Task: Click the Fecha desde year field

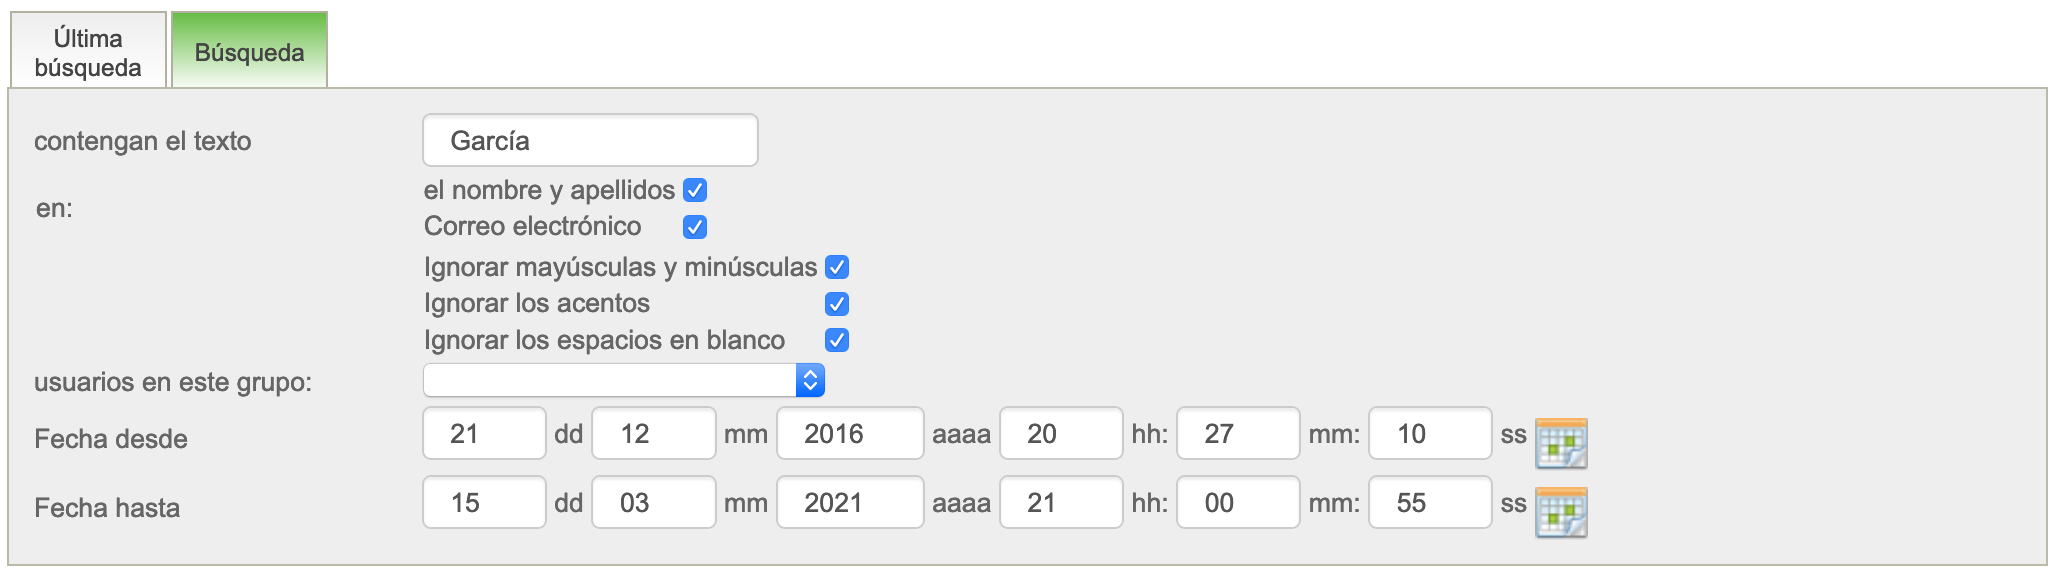Action: [849, 433]
